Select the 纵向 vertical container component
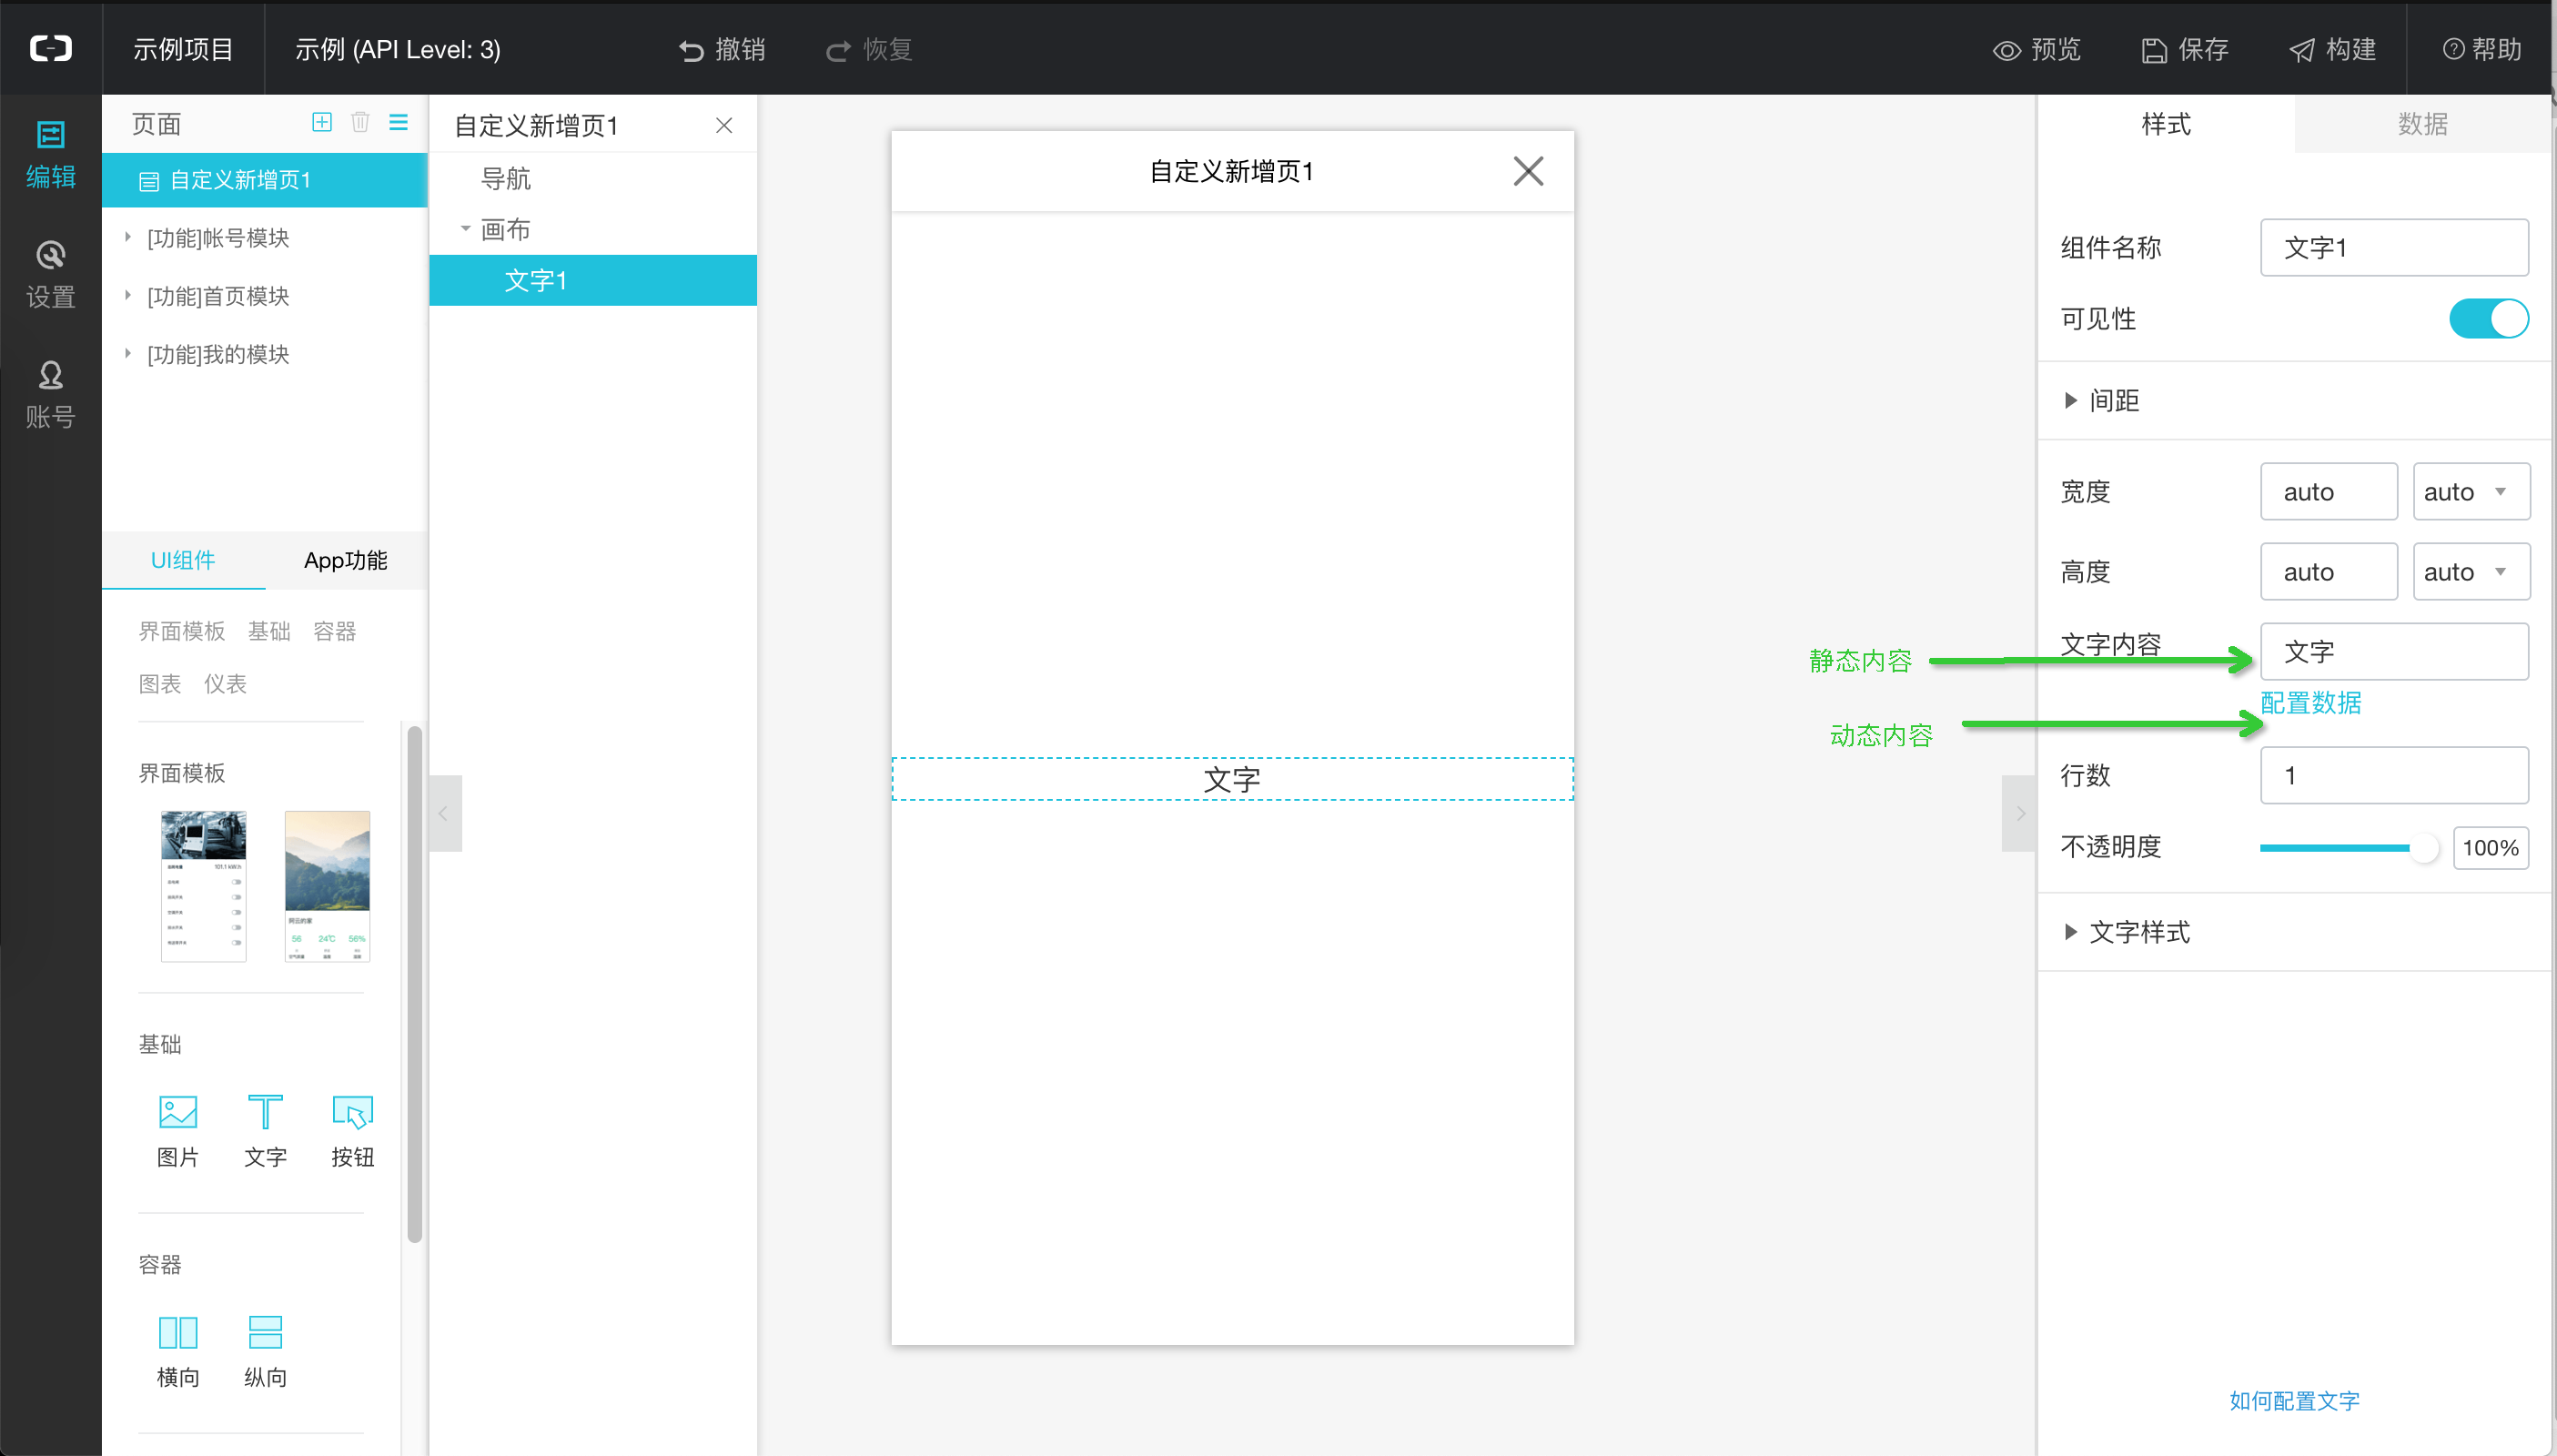 coord(265,1351)
